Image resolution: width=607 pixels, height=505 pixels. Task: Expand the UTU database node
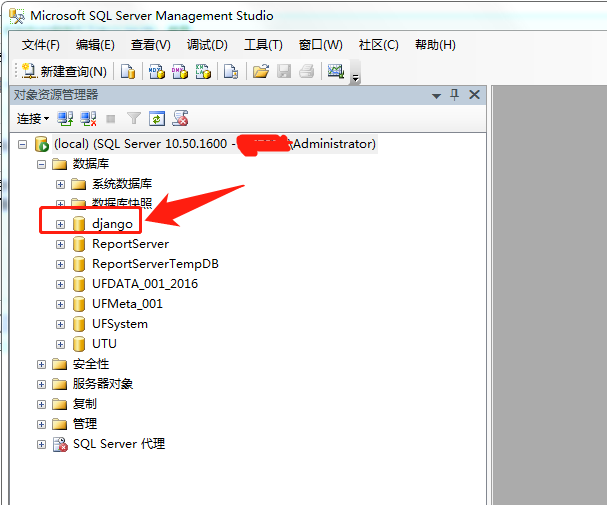click(x=60, y=344)
